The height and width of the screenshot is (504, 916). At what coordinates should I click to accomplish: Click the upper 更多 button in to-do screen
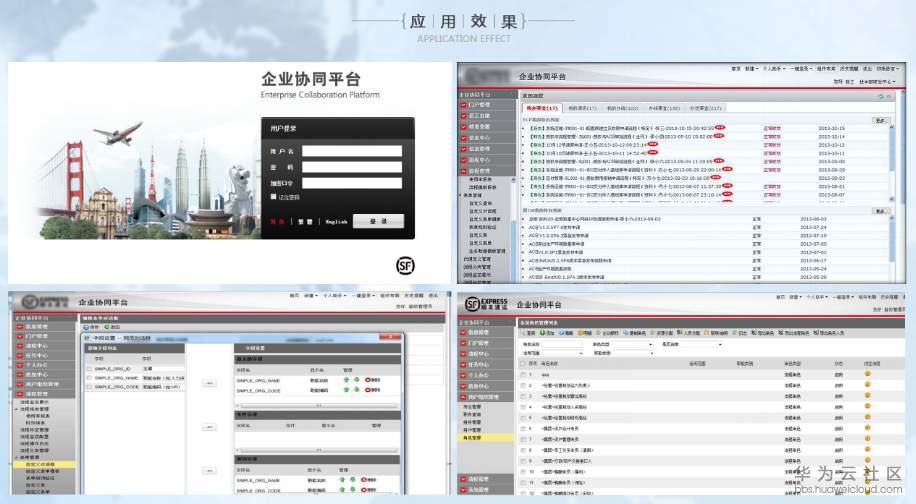pyautogui.click(x=880, y=120)
